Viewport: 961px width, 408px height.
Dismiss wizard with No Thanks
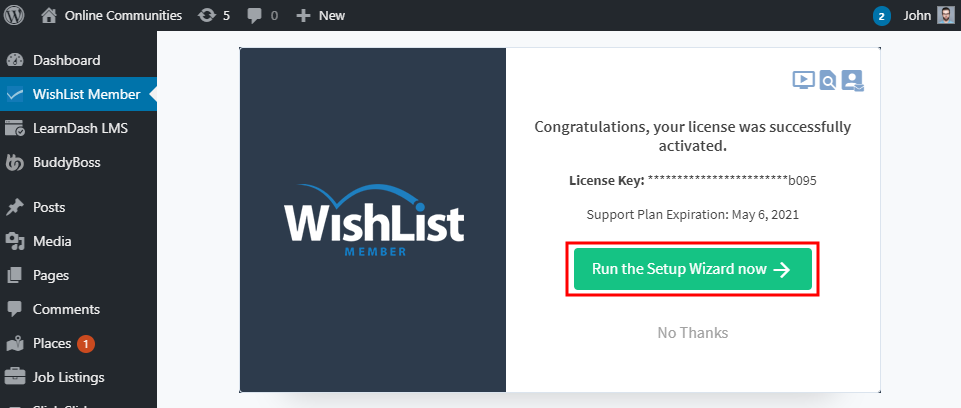pyautogui.click(x=692, y=332)
